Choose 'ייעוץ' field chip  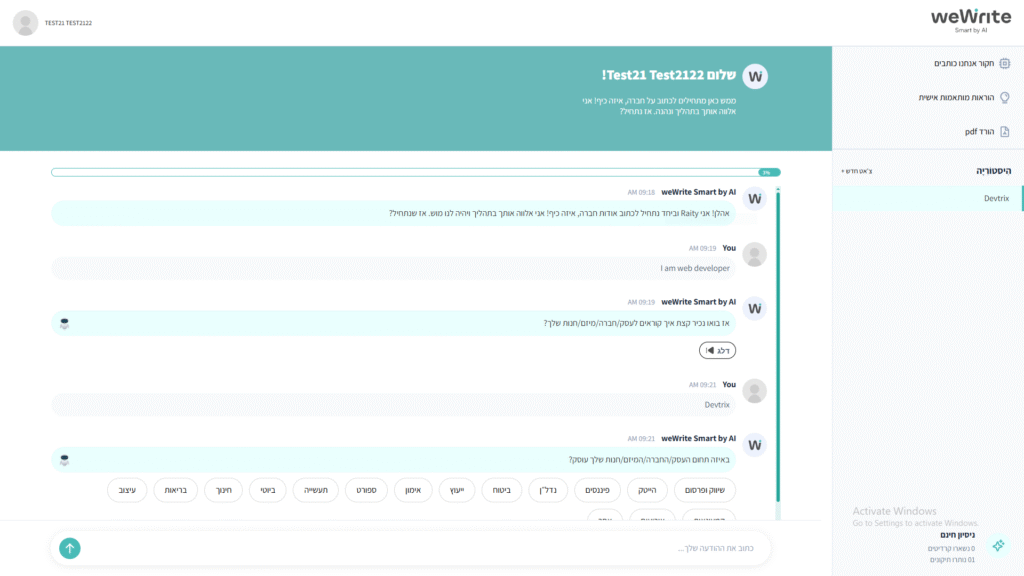pyautogui.click(x=457, y=490)
